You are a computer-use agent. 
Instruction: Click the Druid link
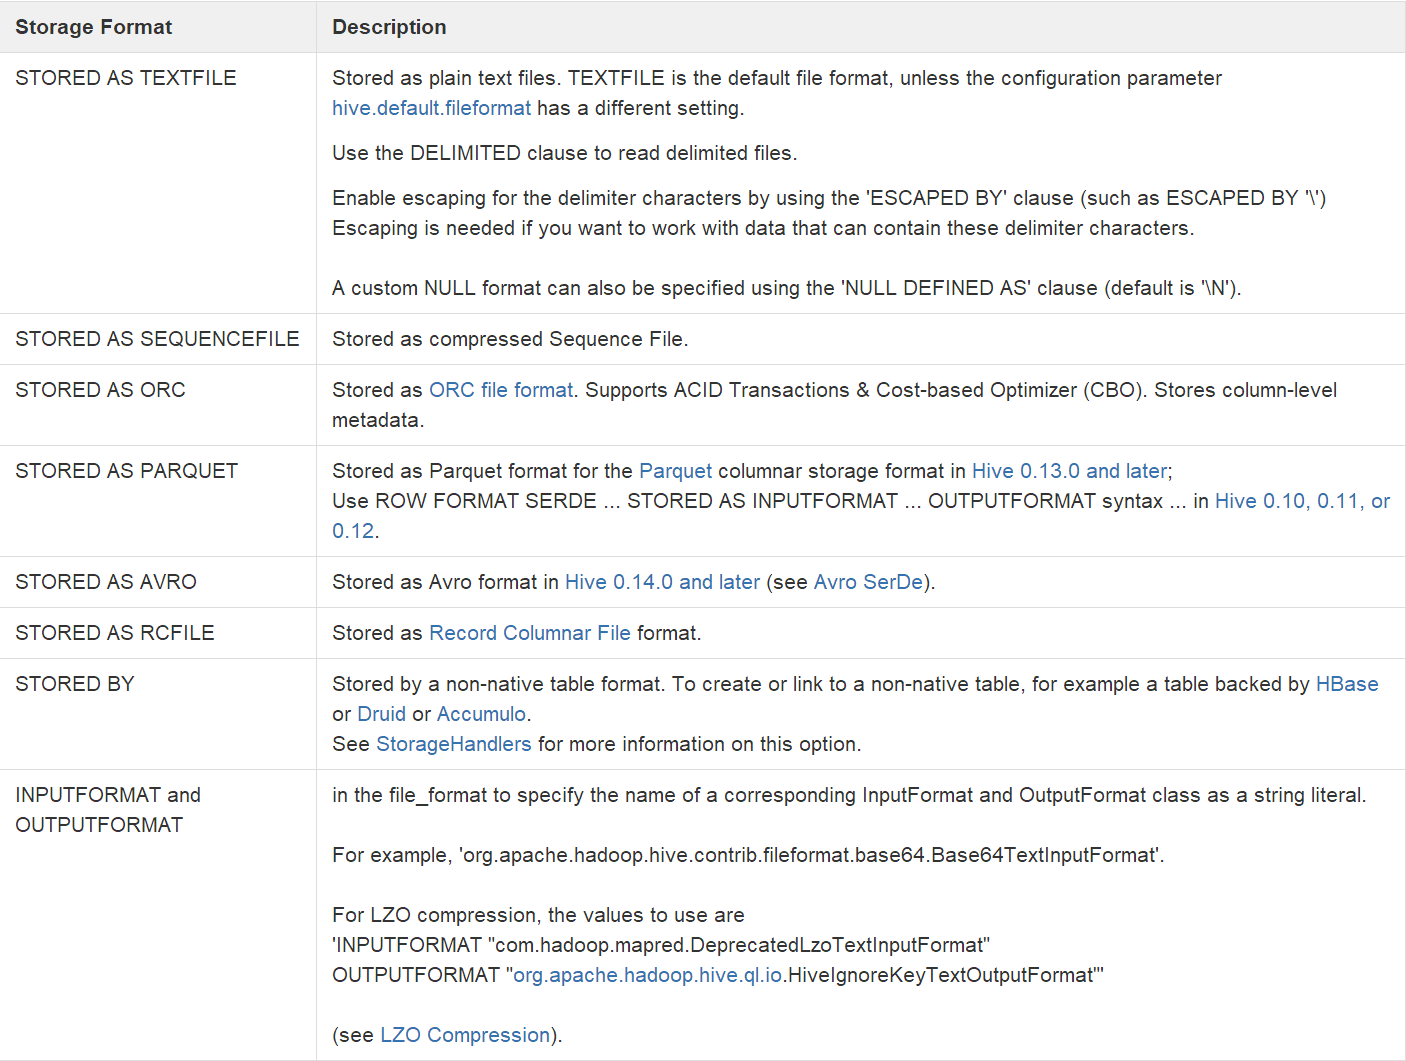pos(381,714)
